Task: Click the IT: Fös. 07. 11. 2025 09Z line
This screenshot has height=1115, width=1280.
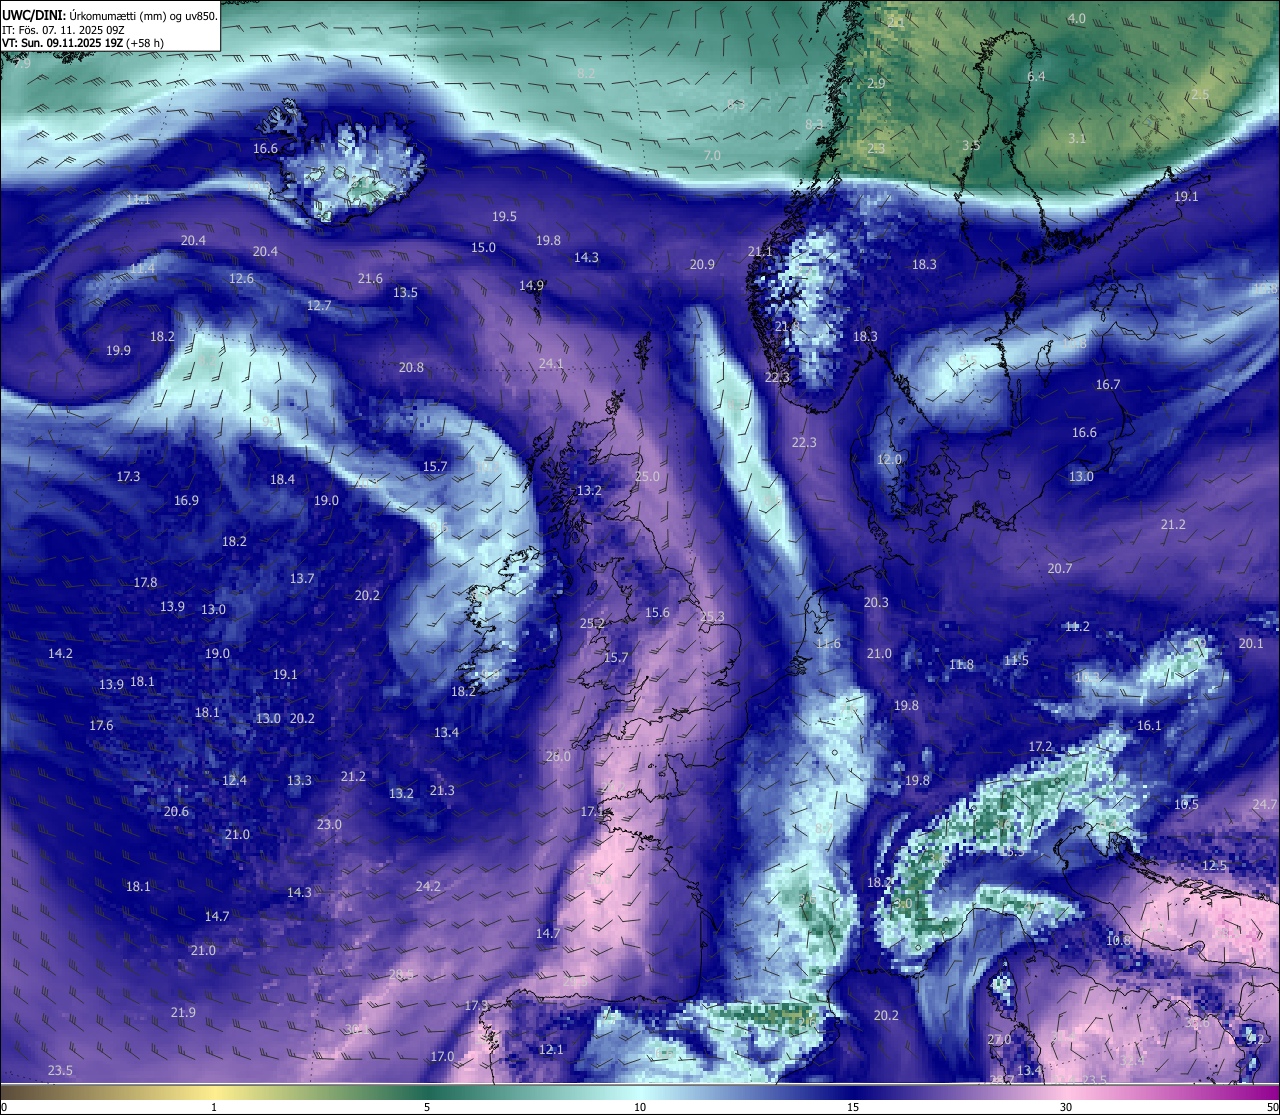Action: click(x=63, y=30)
